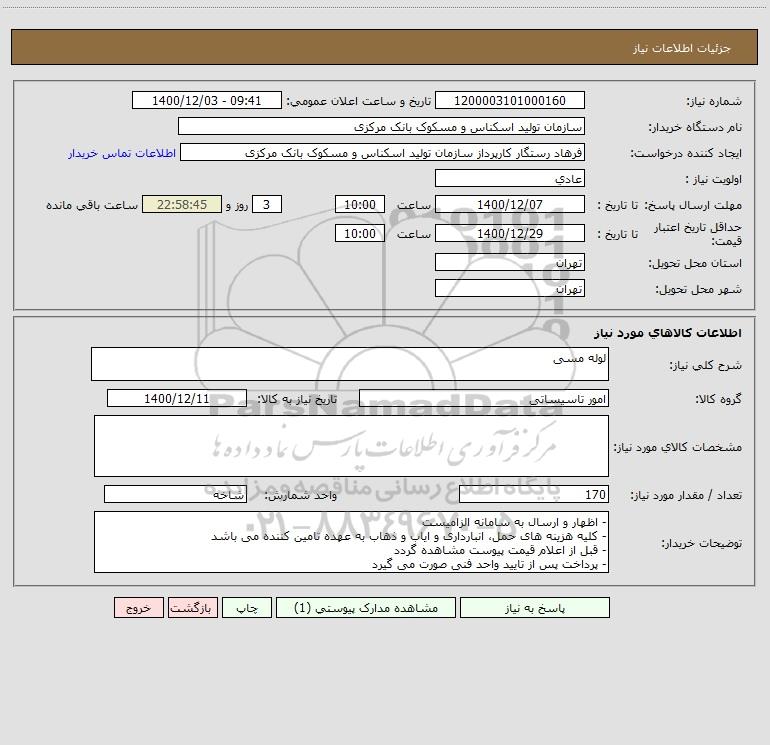Click the request creator field فرهاد رستگار
770x745 pixels.
pyautogui.click(x=383, y=153)
